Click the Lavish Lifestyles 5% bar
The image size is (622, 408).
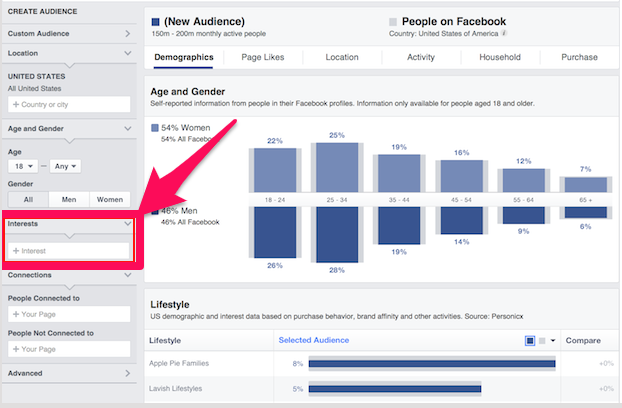(395, 389)
